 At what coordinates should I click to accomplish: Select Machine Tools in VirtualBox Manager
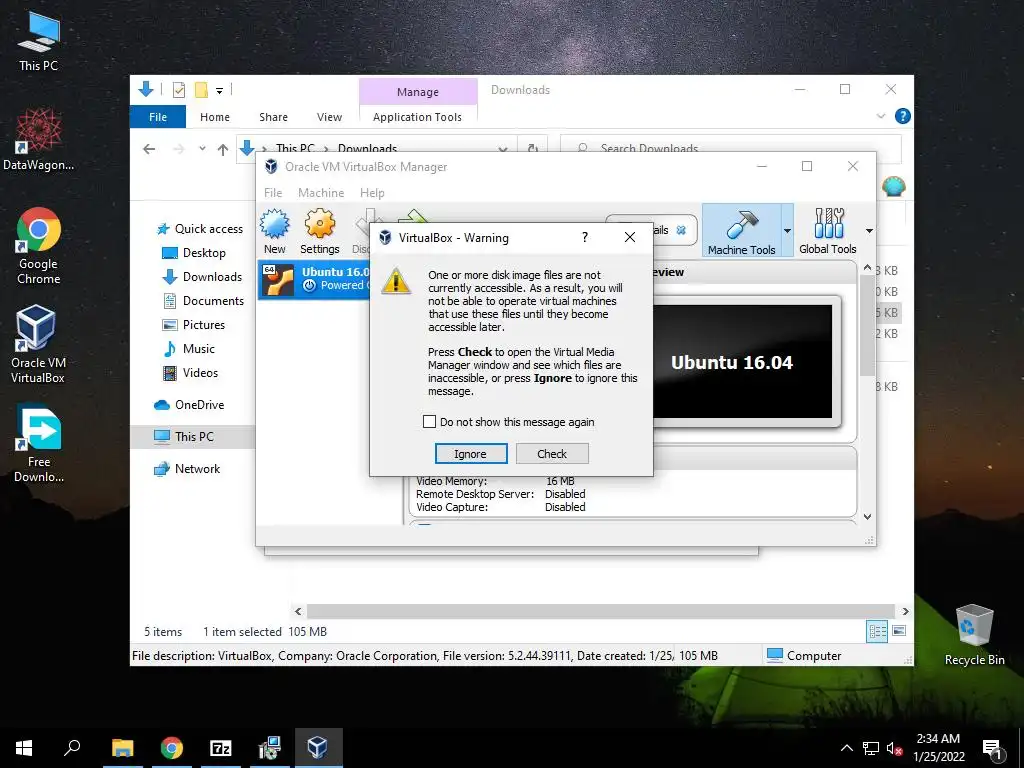click(x=741, y=231)
